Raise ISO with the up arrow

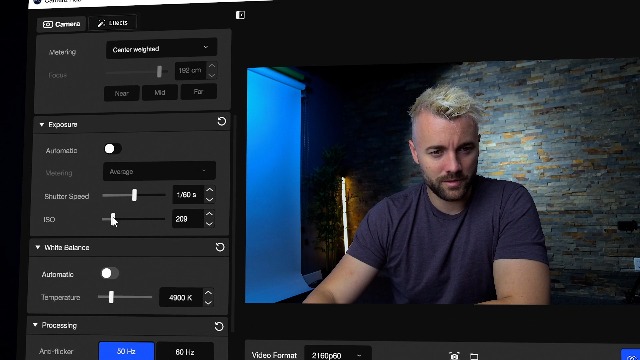pos(209,214)
